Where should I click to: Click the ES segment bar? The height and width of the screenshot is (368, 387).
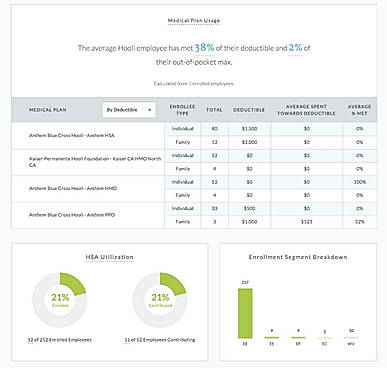(272, 337)
